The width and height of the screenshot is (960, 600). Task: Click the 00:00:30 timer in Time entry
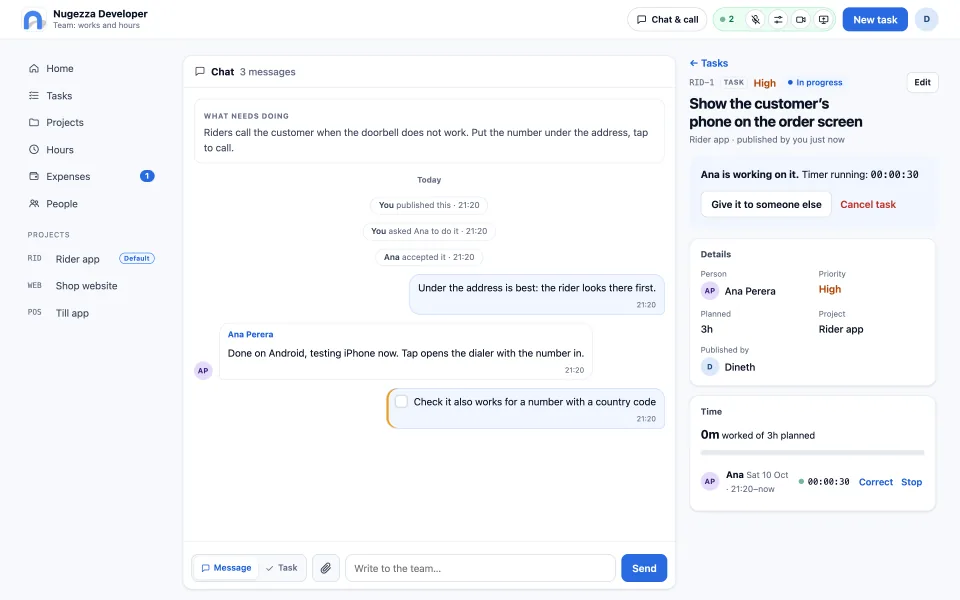828,482
